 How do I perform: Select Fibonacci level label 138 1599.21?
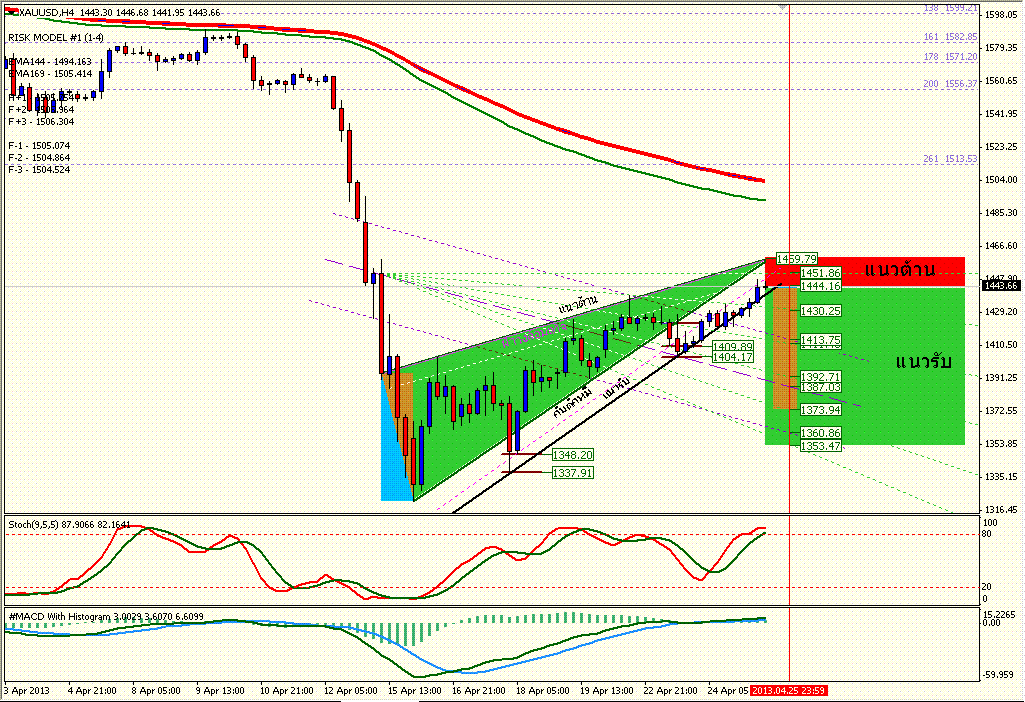[950, 8]
